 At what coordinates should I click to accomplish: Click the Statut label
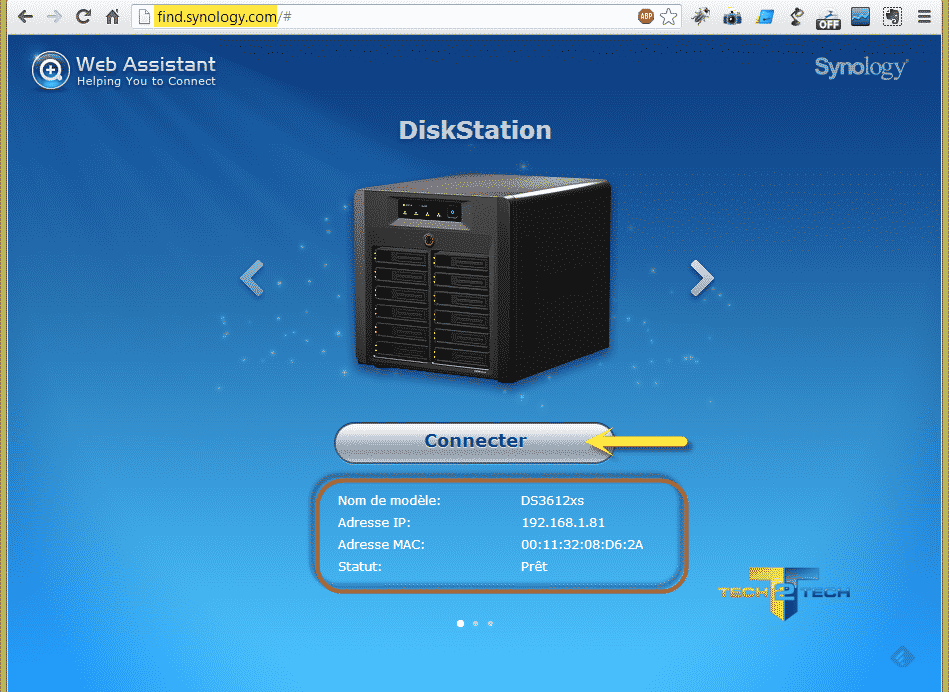pyautogui.click(x=360, y=567)
